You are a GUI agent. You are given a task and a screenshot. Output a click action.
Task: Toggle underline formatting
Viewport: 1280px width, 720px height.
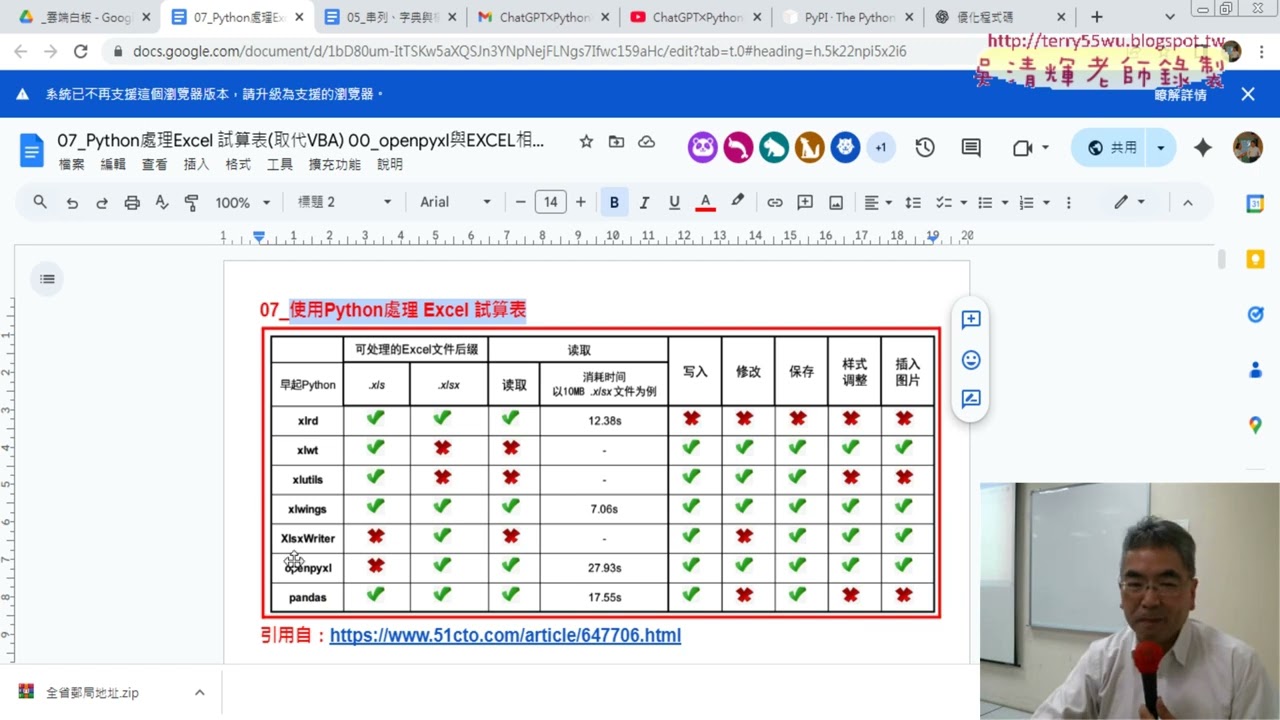pos(674,202)
